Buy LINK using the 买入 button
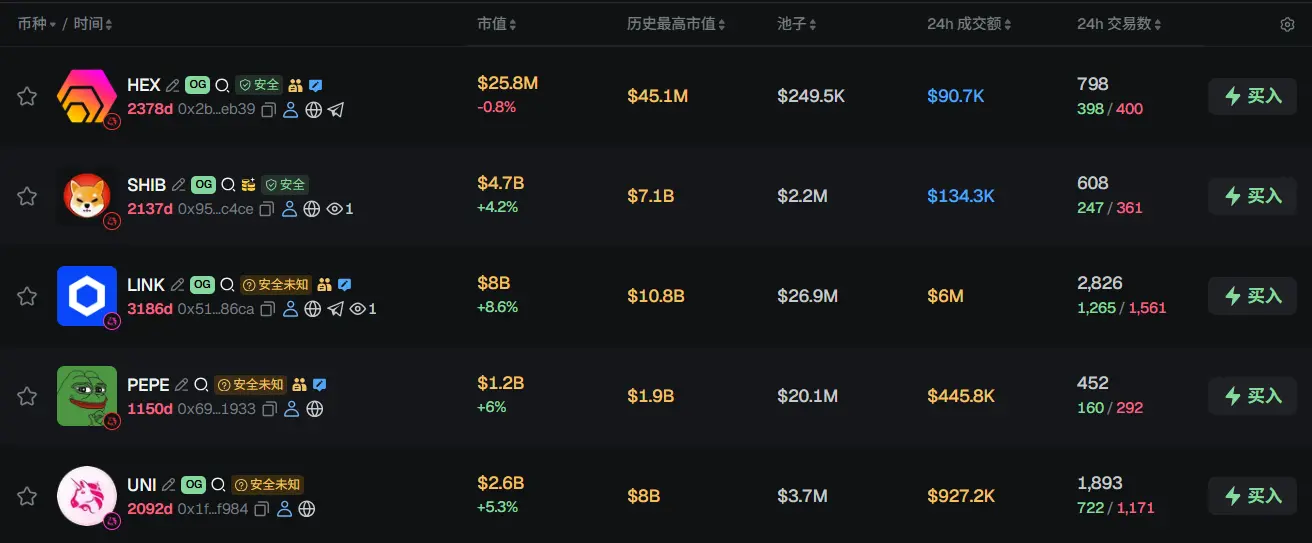 click(x=1253, y=296)
